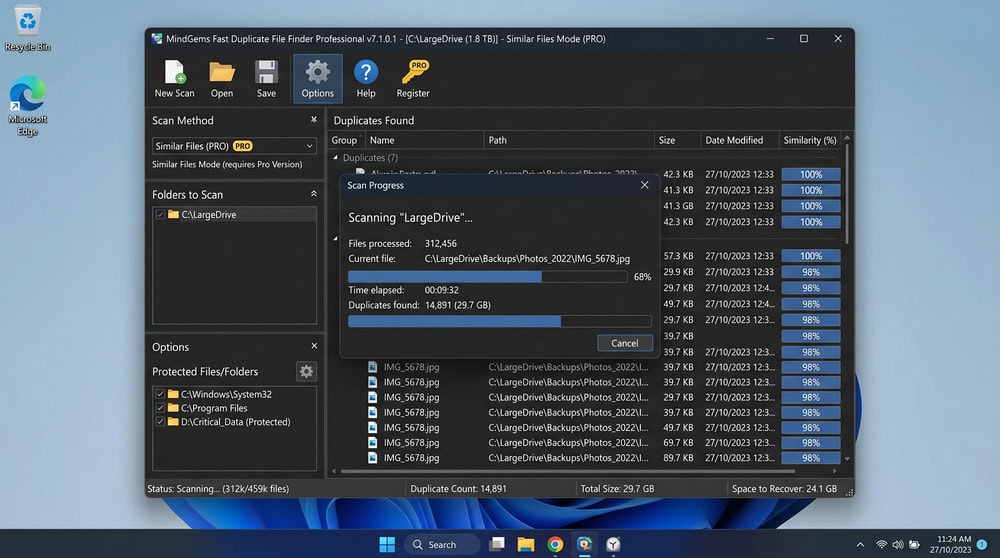Click the 68% file scan progress bar

click(487, 277)
